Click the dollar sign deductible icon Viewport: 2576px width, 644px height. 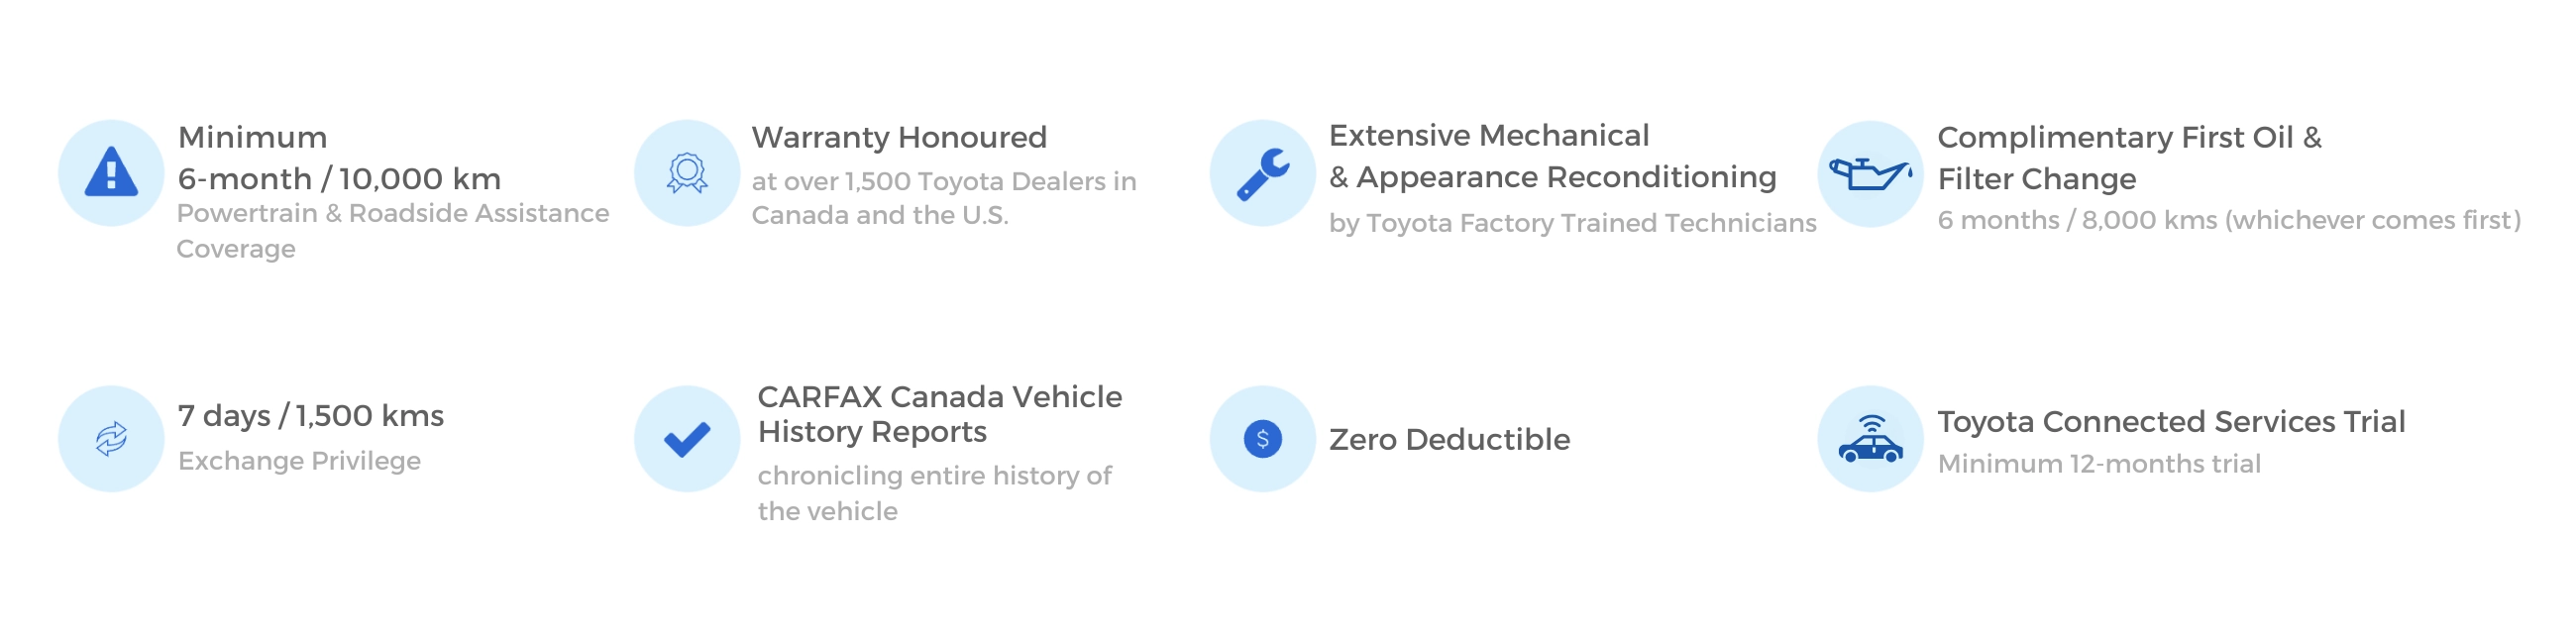pos(1263,438)
